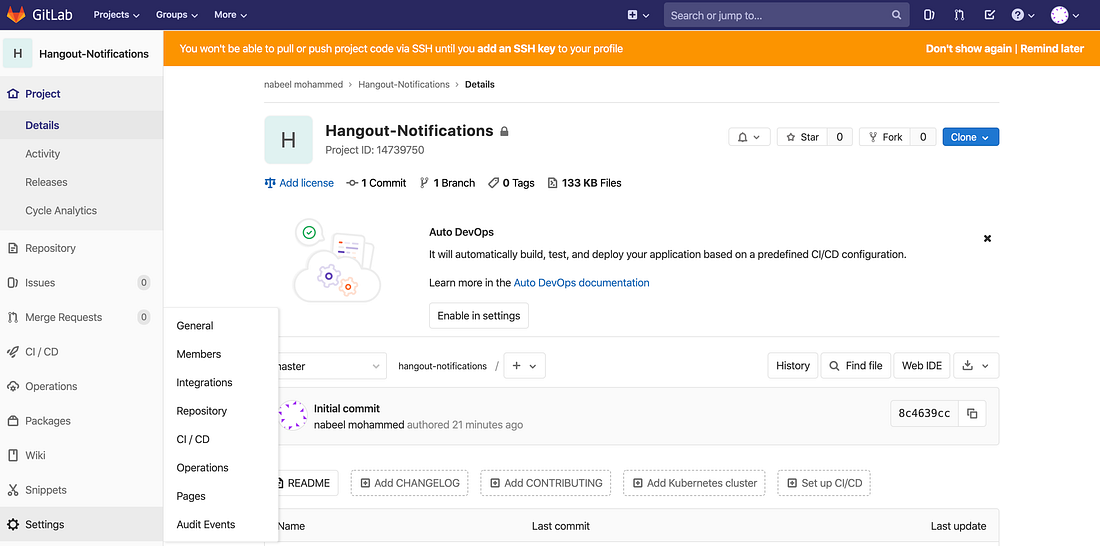The width and height of the screenshot is (1100, 546).
Task: Expand the Clone dropdown
Action: pyautogui.click(x=971, y=137)
